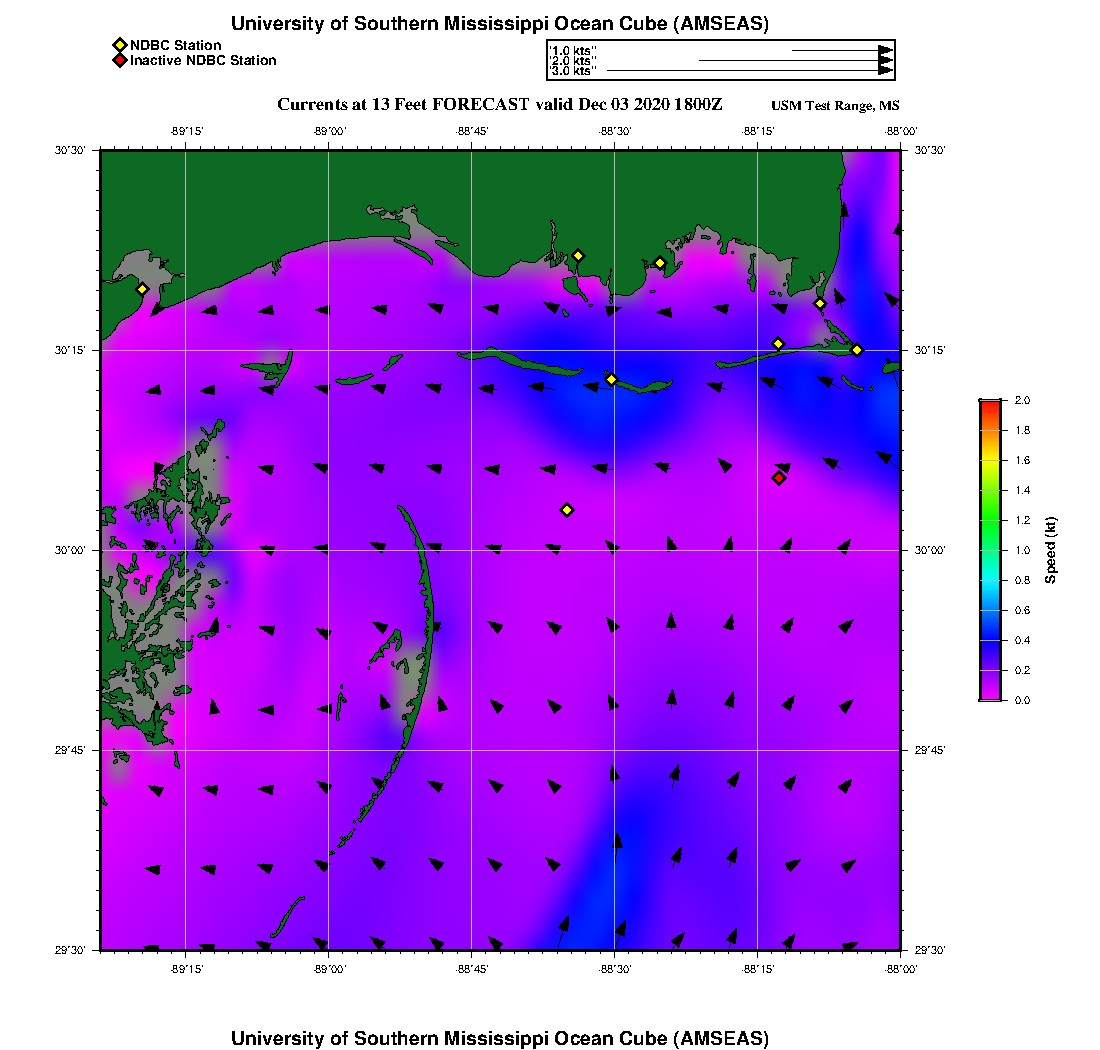
Task: Click the 3.0 kts arrow in scale legend
Action: point(750,71)
